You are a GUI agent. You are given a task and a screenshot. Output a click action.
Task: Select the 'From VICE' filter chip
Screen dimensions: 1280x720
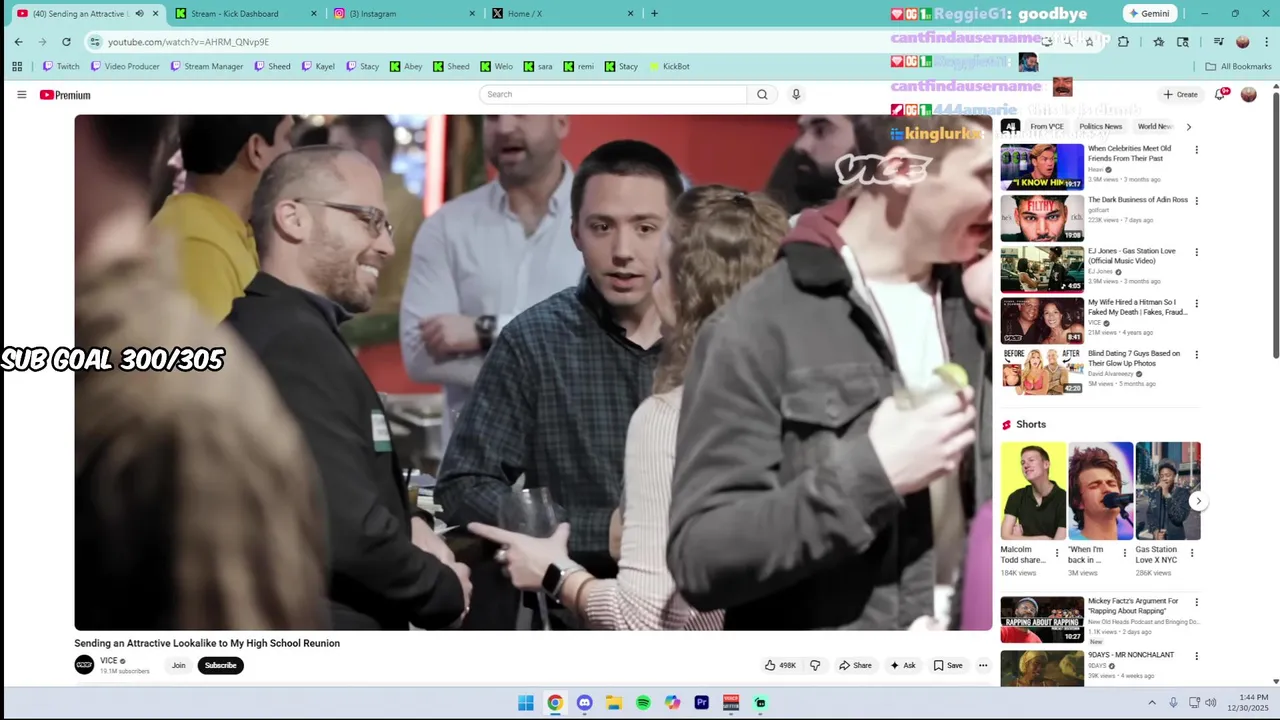[1046, 127]
